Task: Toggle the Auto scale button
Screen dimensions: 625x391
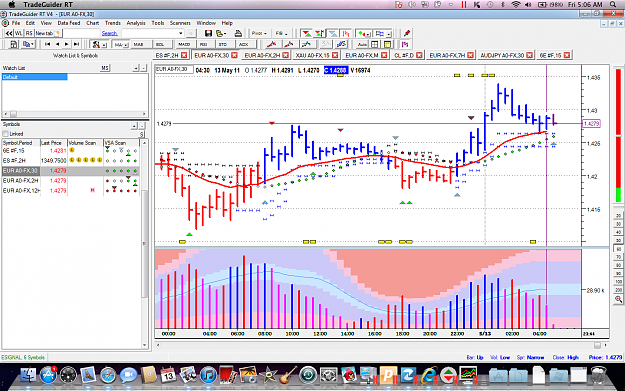Action: tap(362, 44)
